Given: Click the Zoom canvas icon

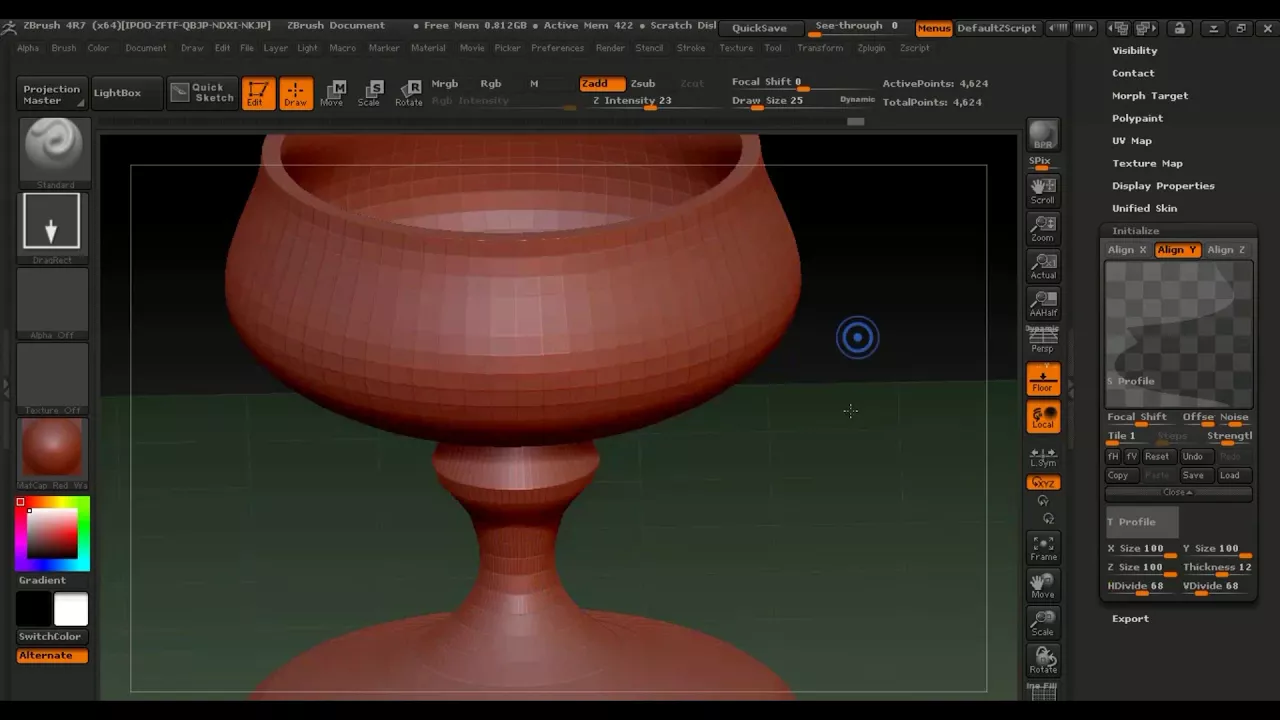Looking at the screenshot, I should tap(1043, 229).
